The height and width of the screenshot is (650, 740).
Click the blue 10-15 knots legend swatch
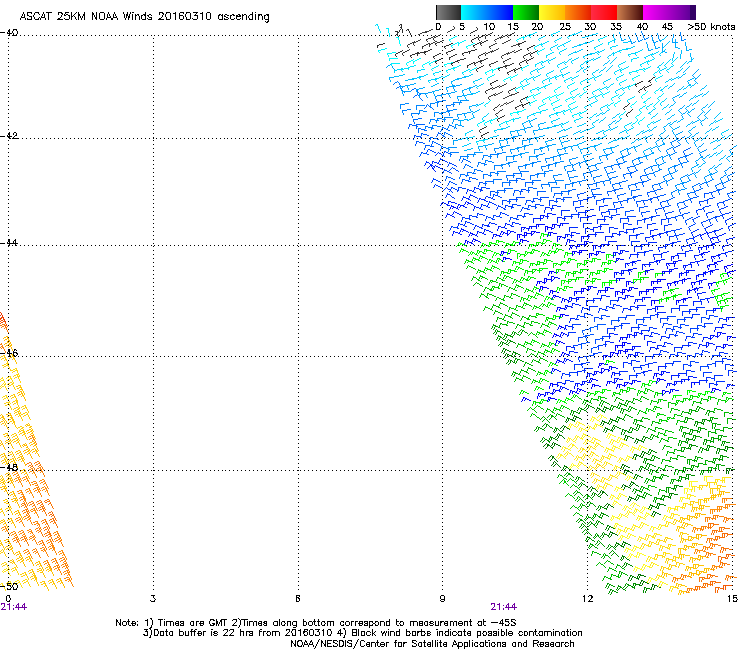500,12
